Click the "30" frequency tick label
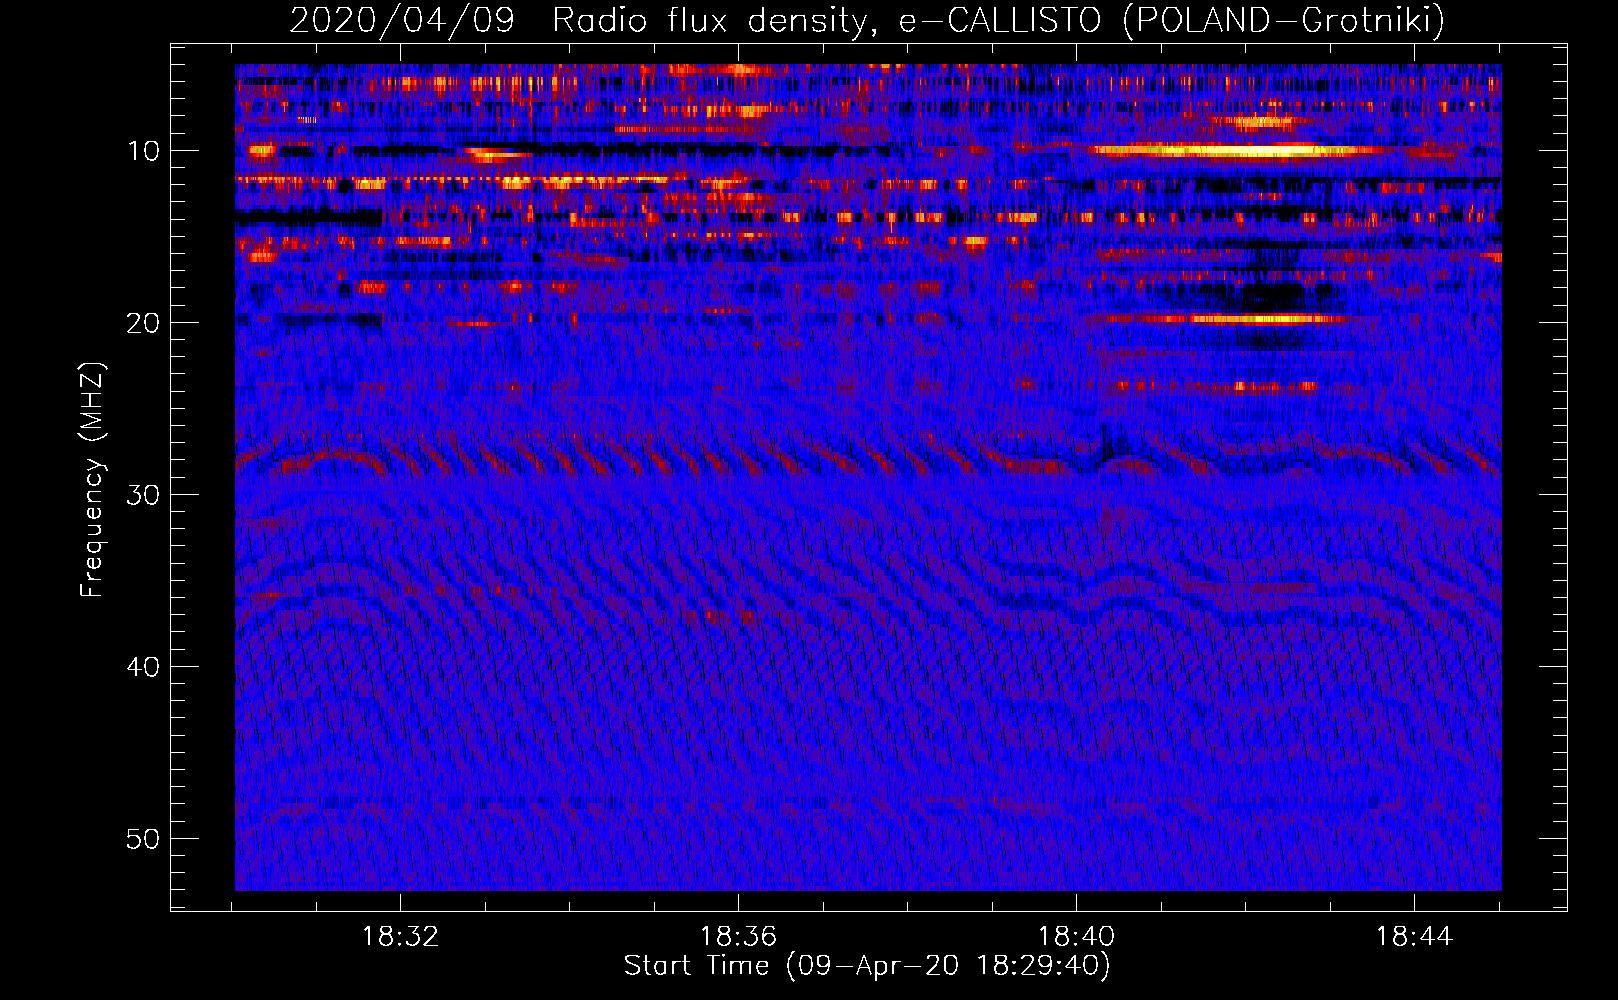The width and height of the screenshot is (1618, 1000). 143,495
